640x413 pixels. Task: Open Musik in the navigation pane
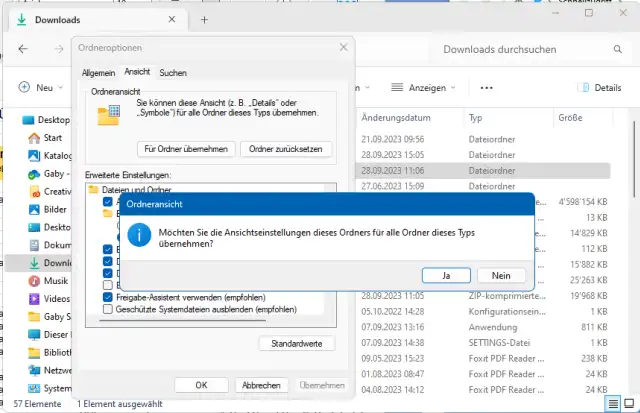(x=48, y=281)
